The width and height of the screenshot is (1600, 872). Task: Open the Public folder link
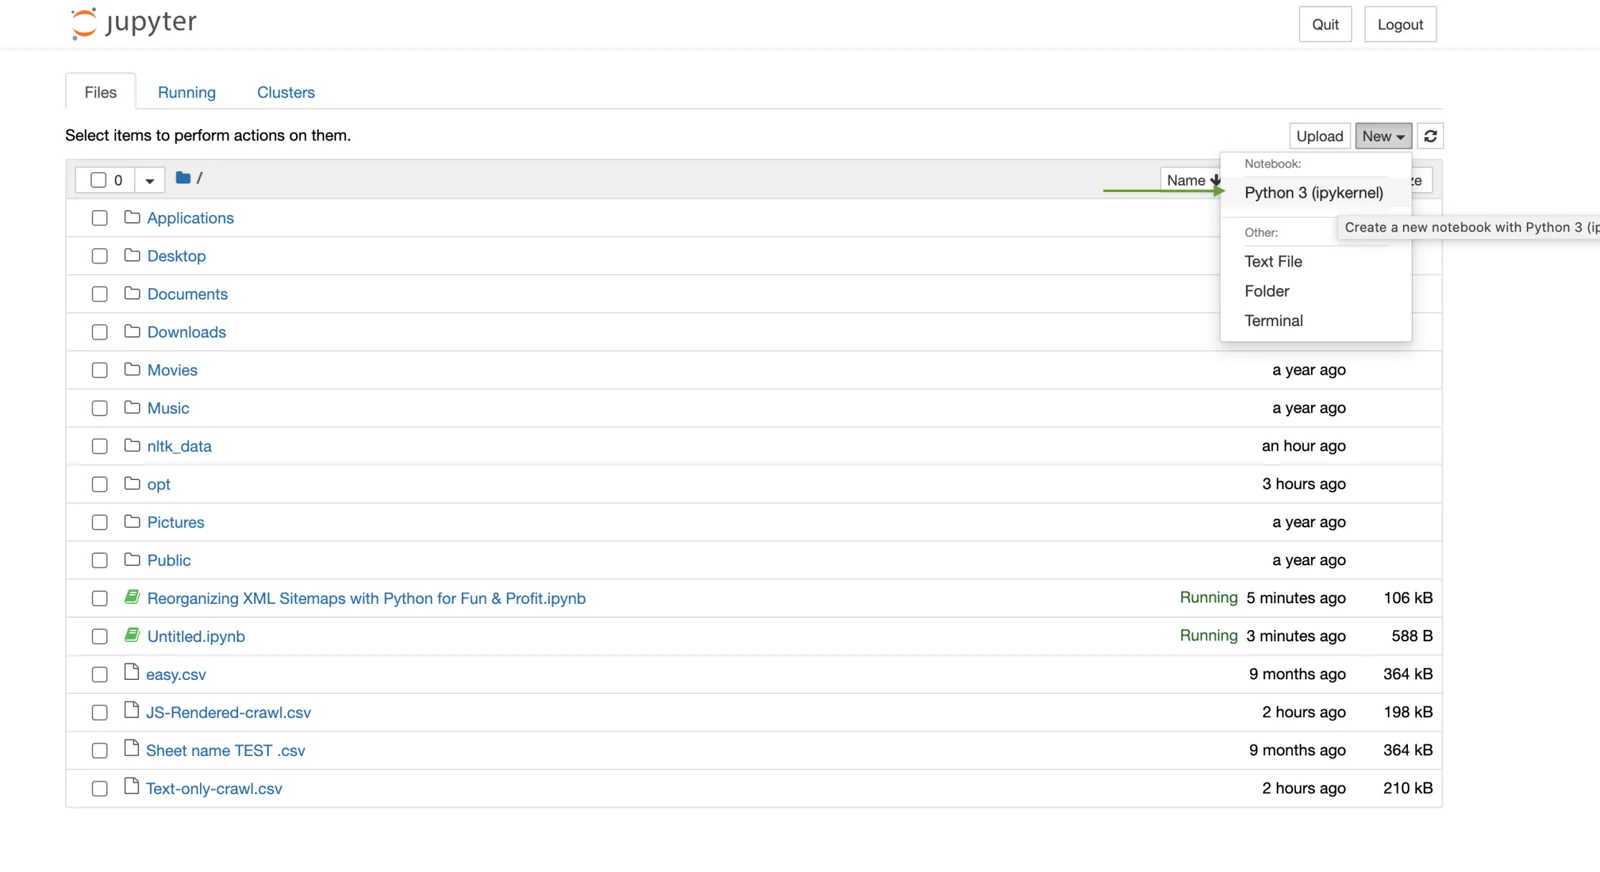(x=169, y=560)
